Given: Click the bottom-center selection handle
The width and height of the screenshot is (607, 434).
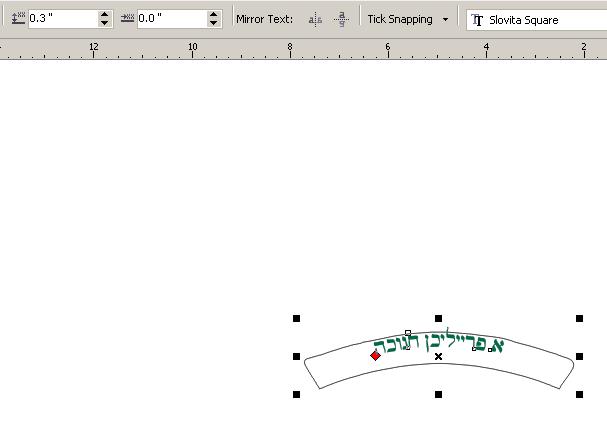Looking at the screenshot, I should tap(438, 394).
